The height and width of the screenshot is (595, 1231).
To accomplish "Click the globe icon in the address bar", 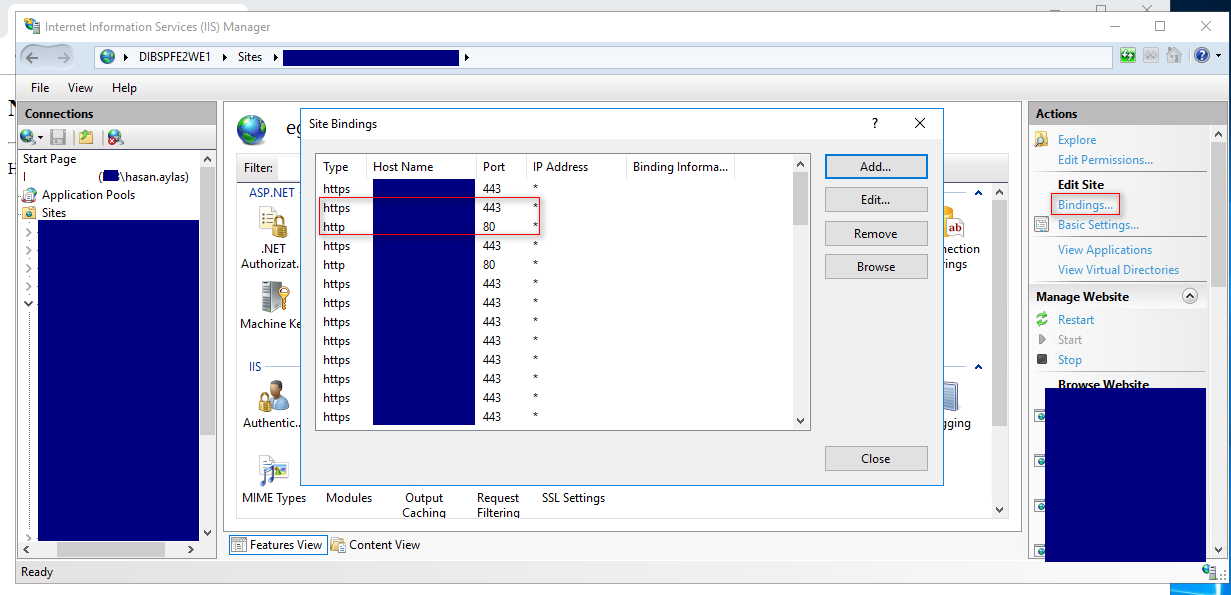I will pyautogui.click(x=107, y=57).
